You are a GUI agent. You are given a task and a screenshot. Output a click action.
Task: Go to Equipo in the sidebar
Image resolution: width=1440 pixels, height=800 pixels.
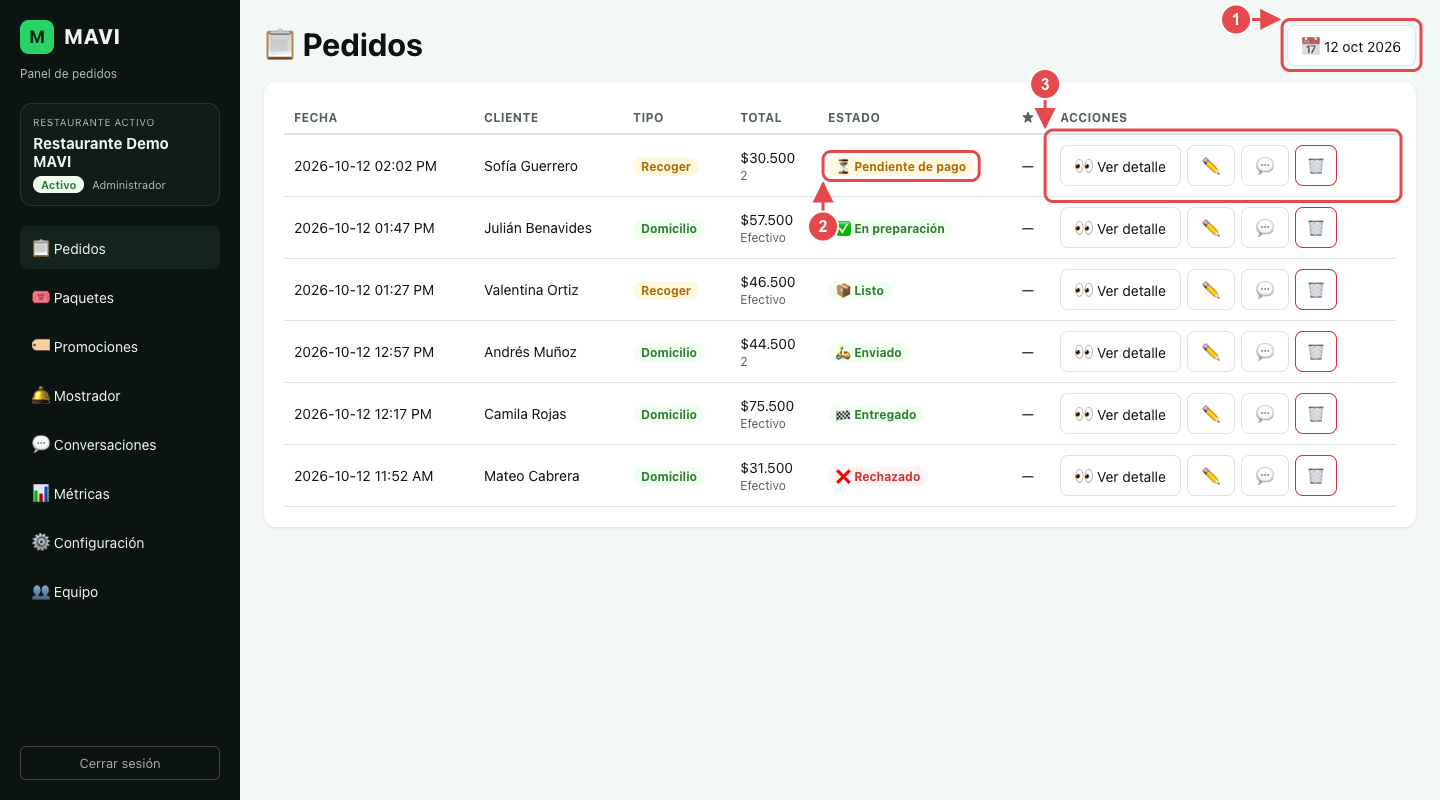pyautogui.click(x=120, y=591)
